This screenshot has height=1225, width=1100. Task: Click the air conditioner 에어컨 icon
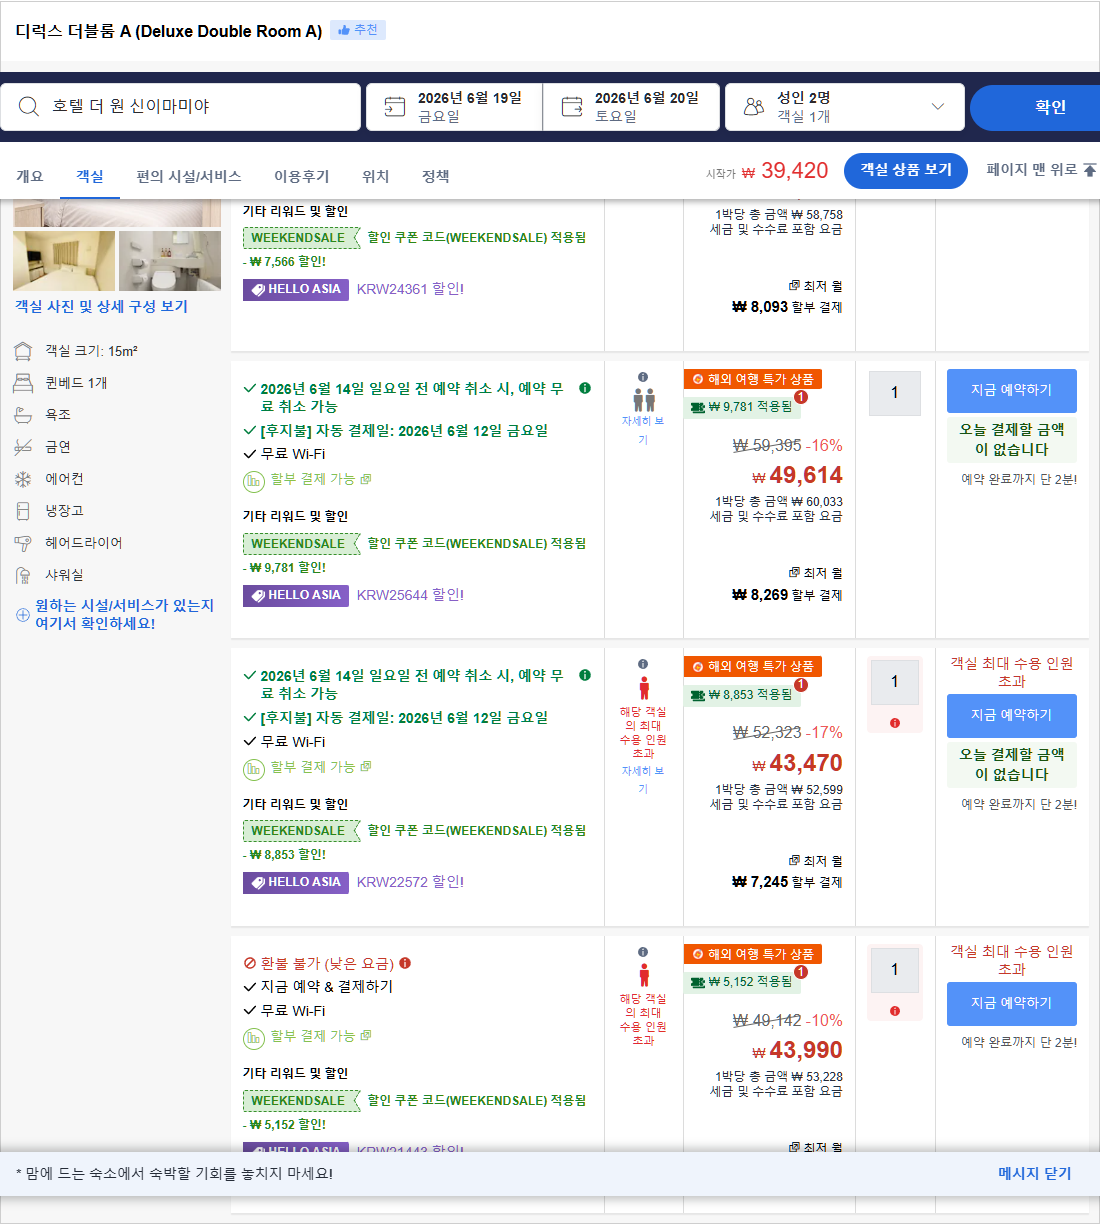[23, 479]
